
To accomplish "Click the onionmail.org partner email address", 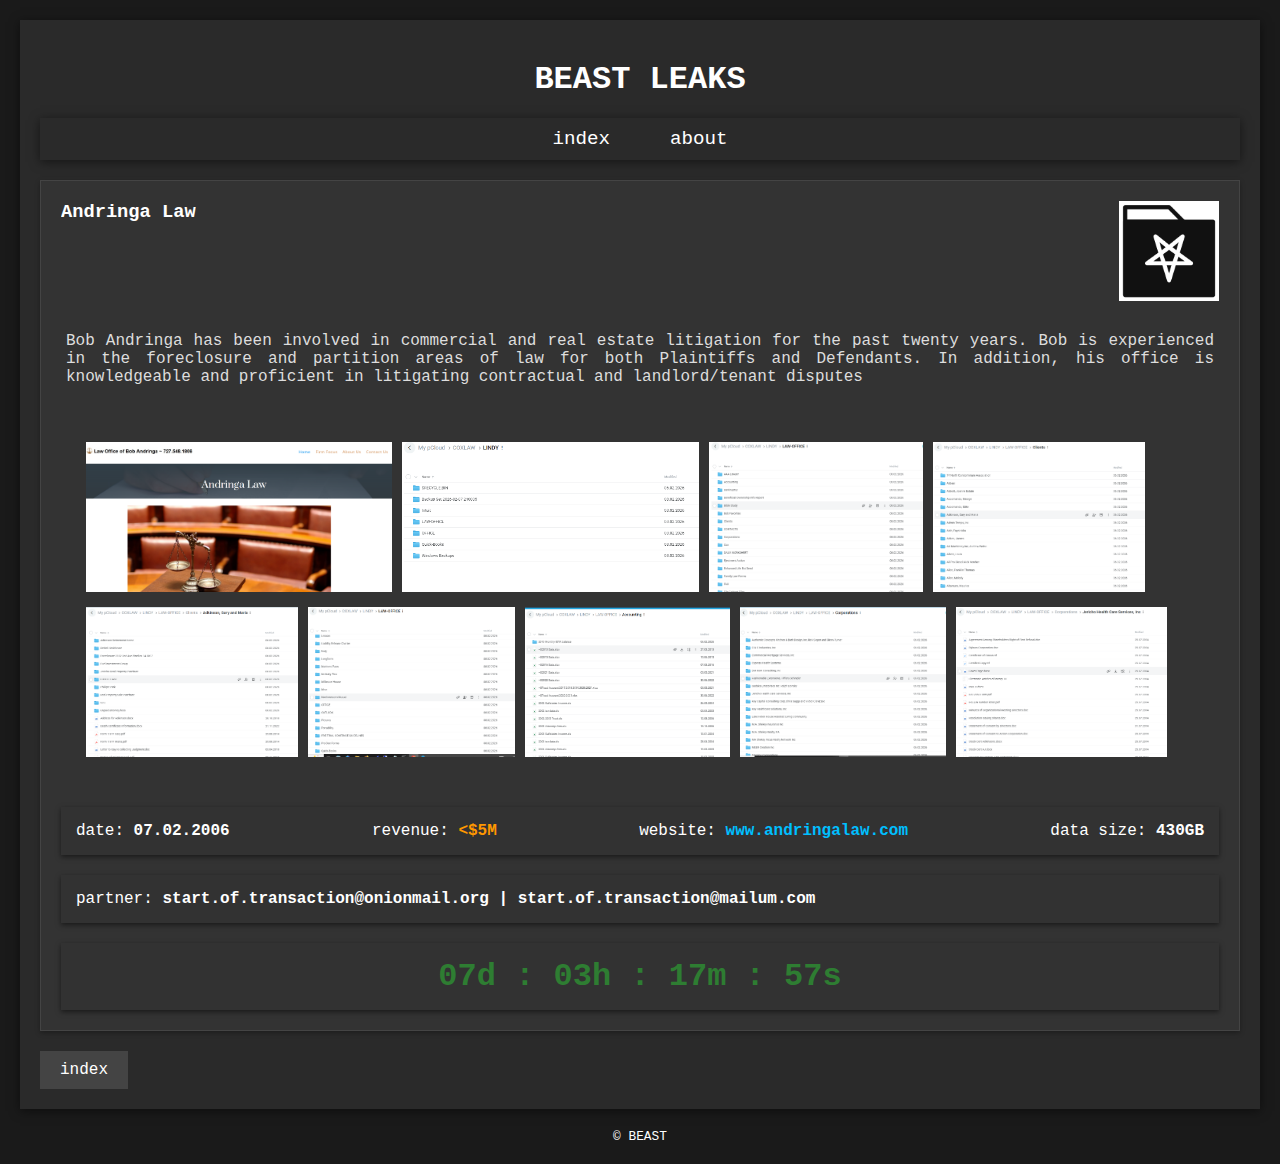I will click(x=325, y=898).
